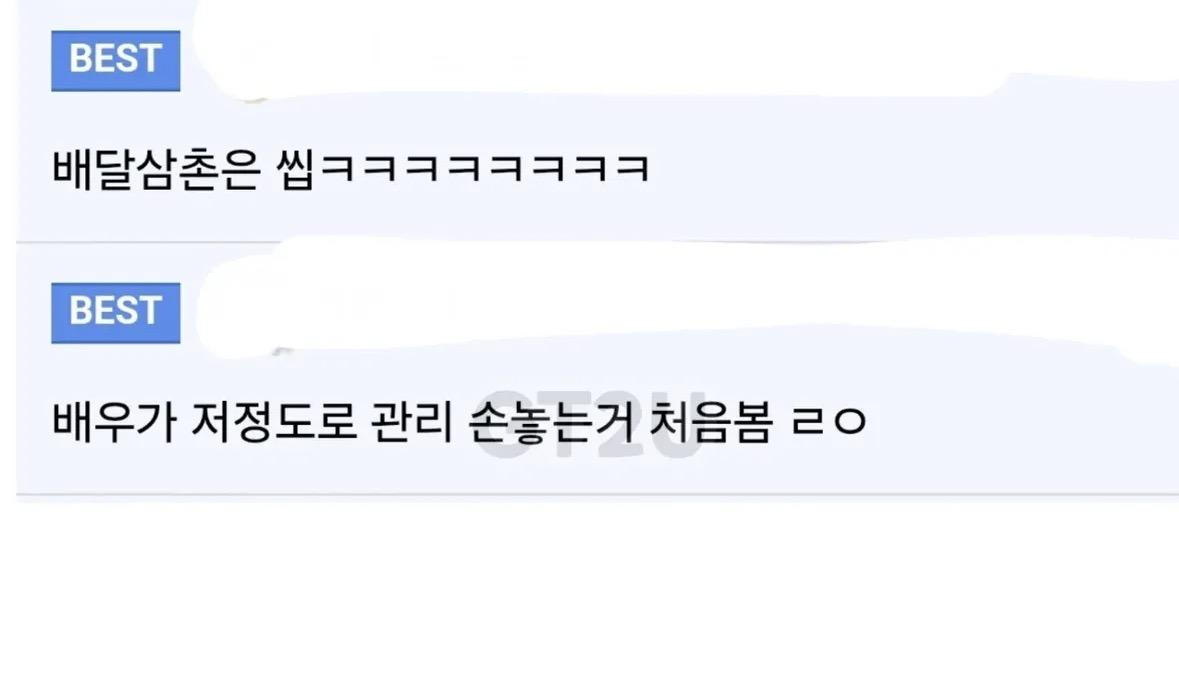Select the blurred username of the first comment
This screenshot has height=693, width=1179.
coord(602,53)
